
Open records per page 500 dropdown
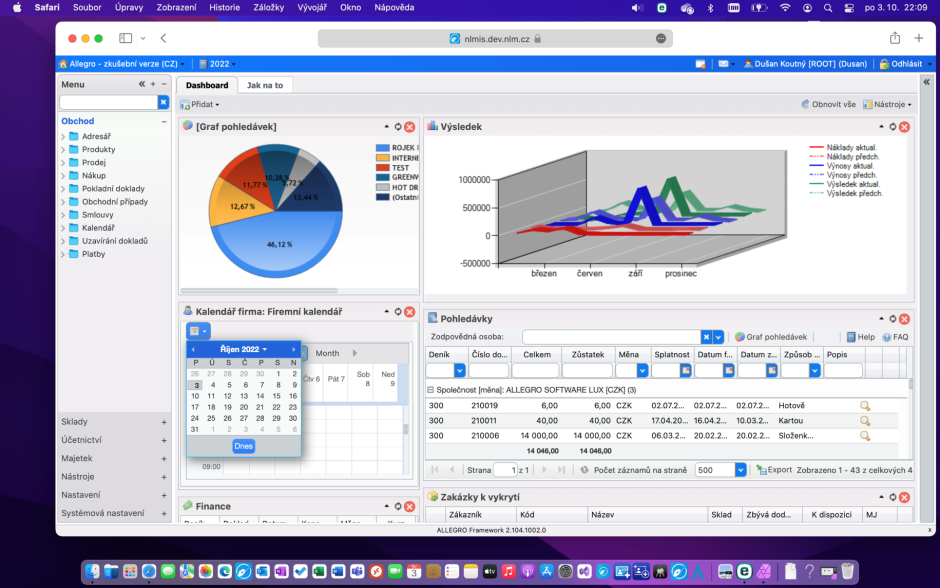point(740,470)
